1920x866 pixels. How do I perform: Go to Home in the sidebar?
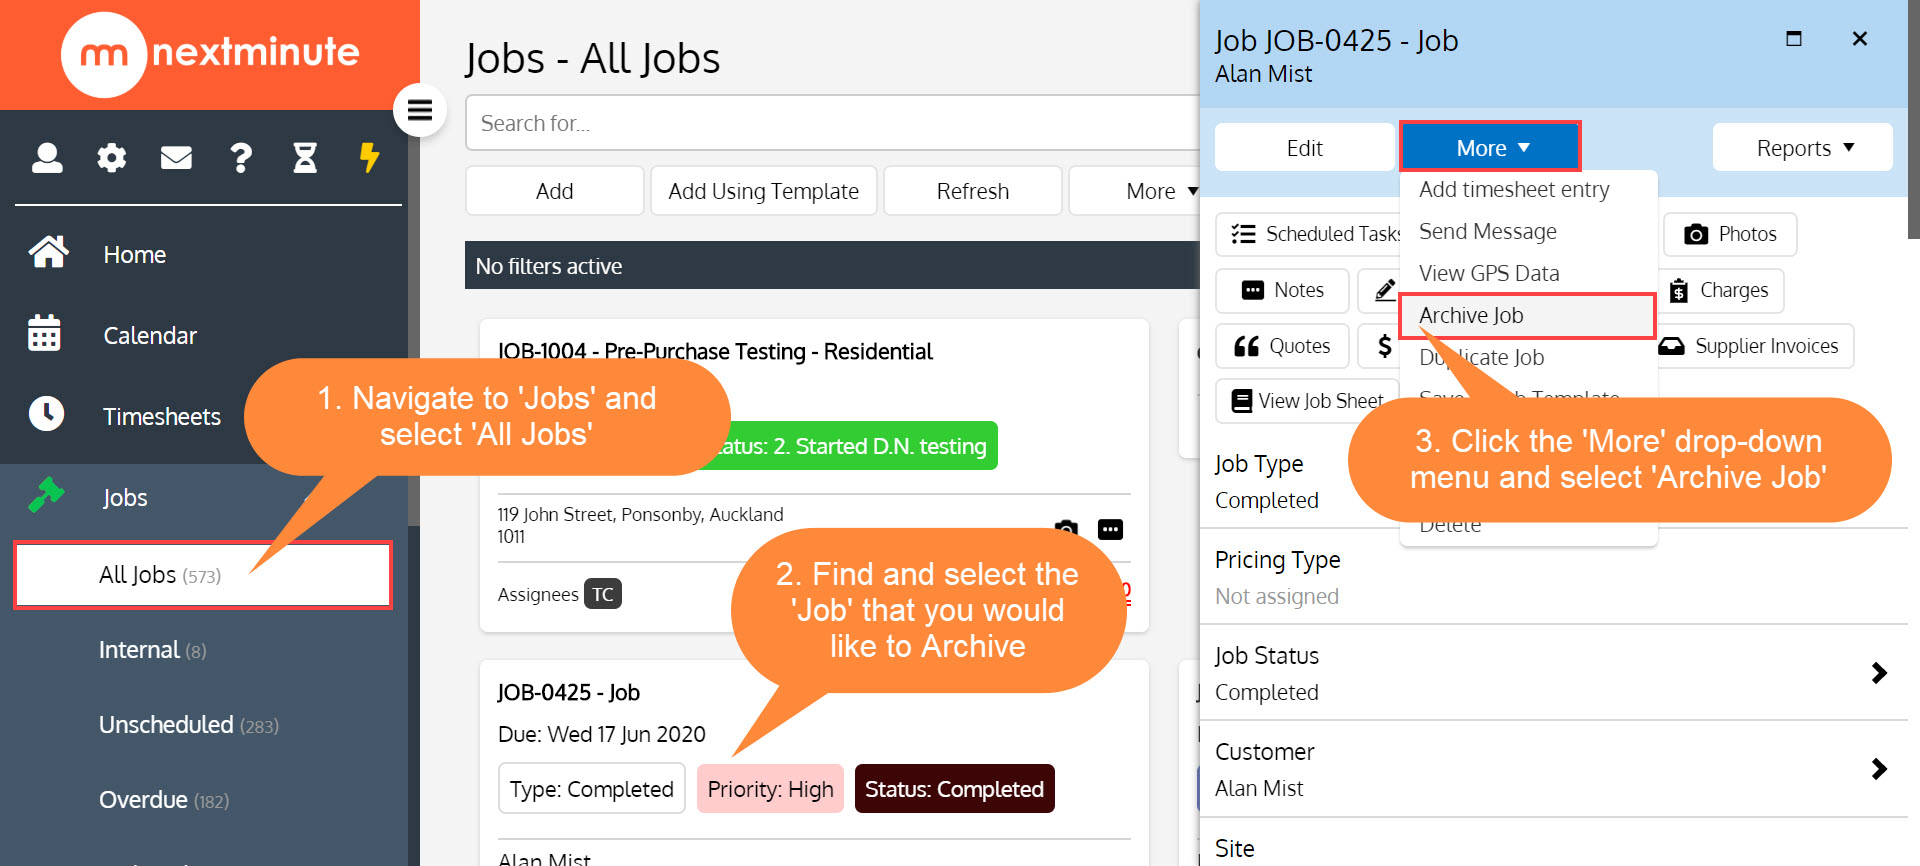134,254
